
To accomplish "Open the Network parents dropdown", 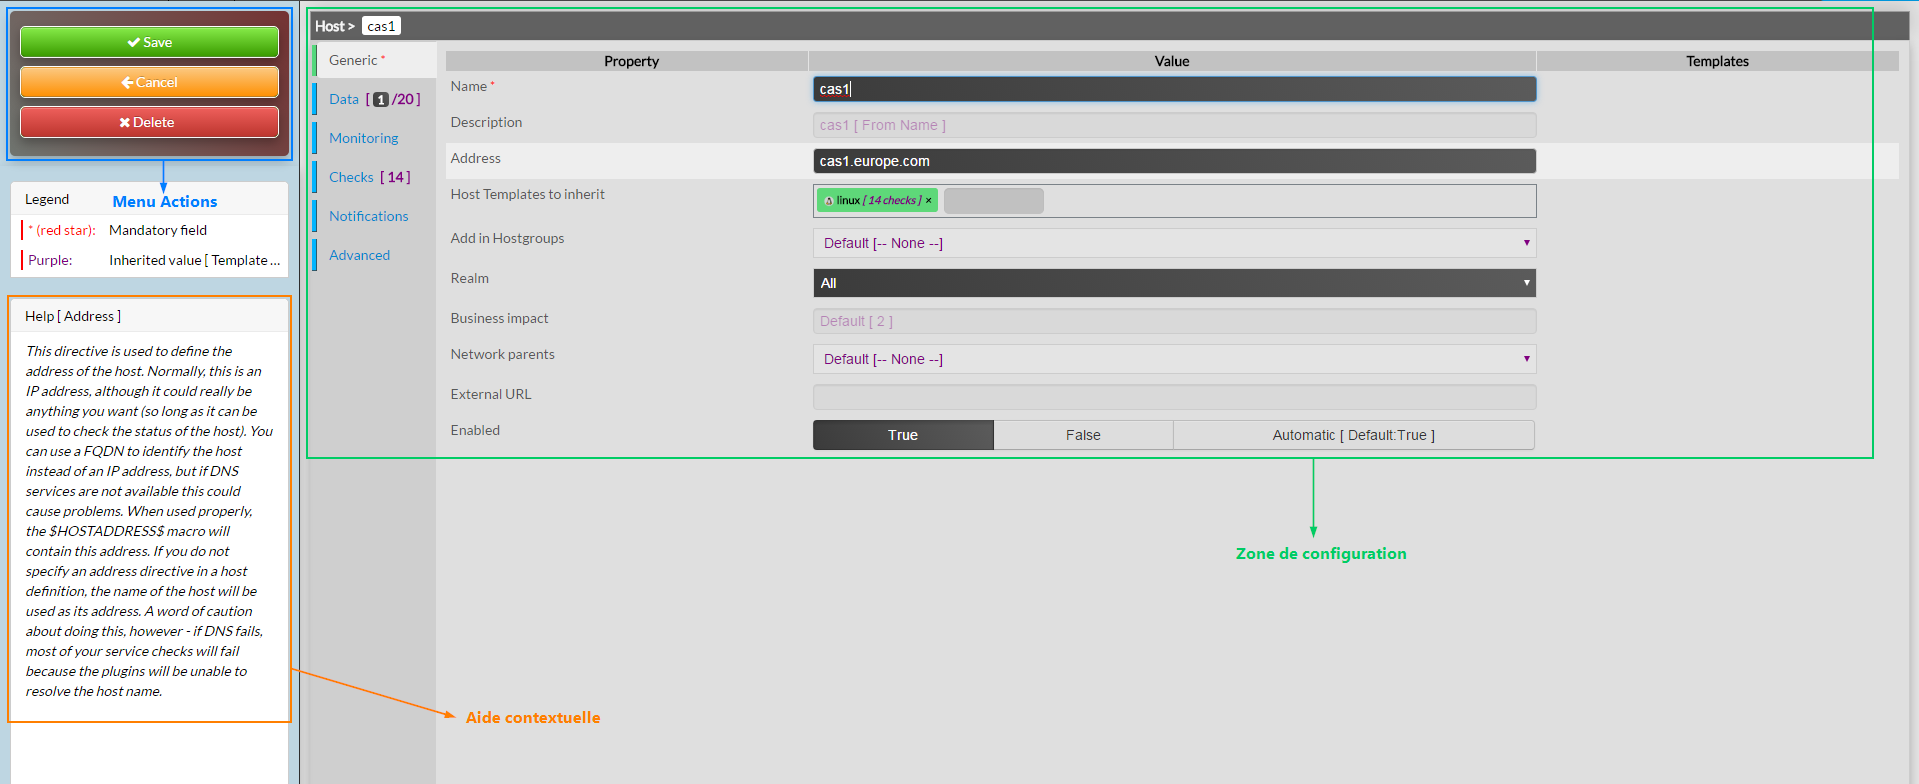I will 1173,359.
